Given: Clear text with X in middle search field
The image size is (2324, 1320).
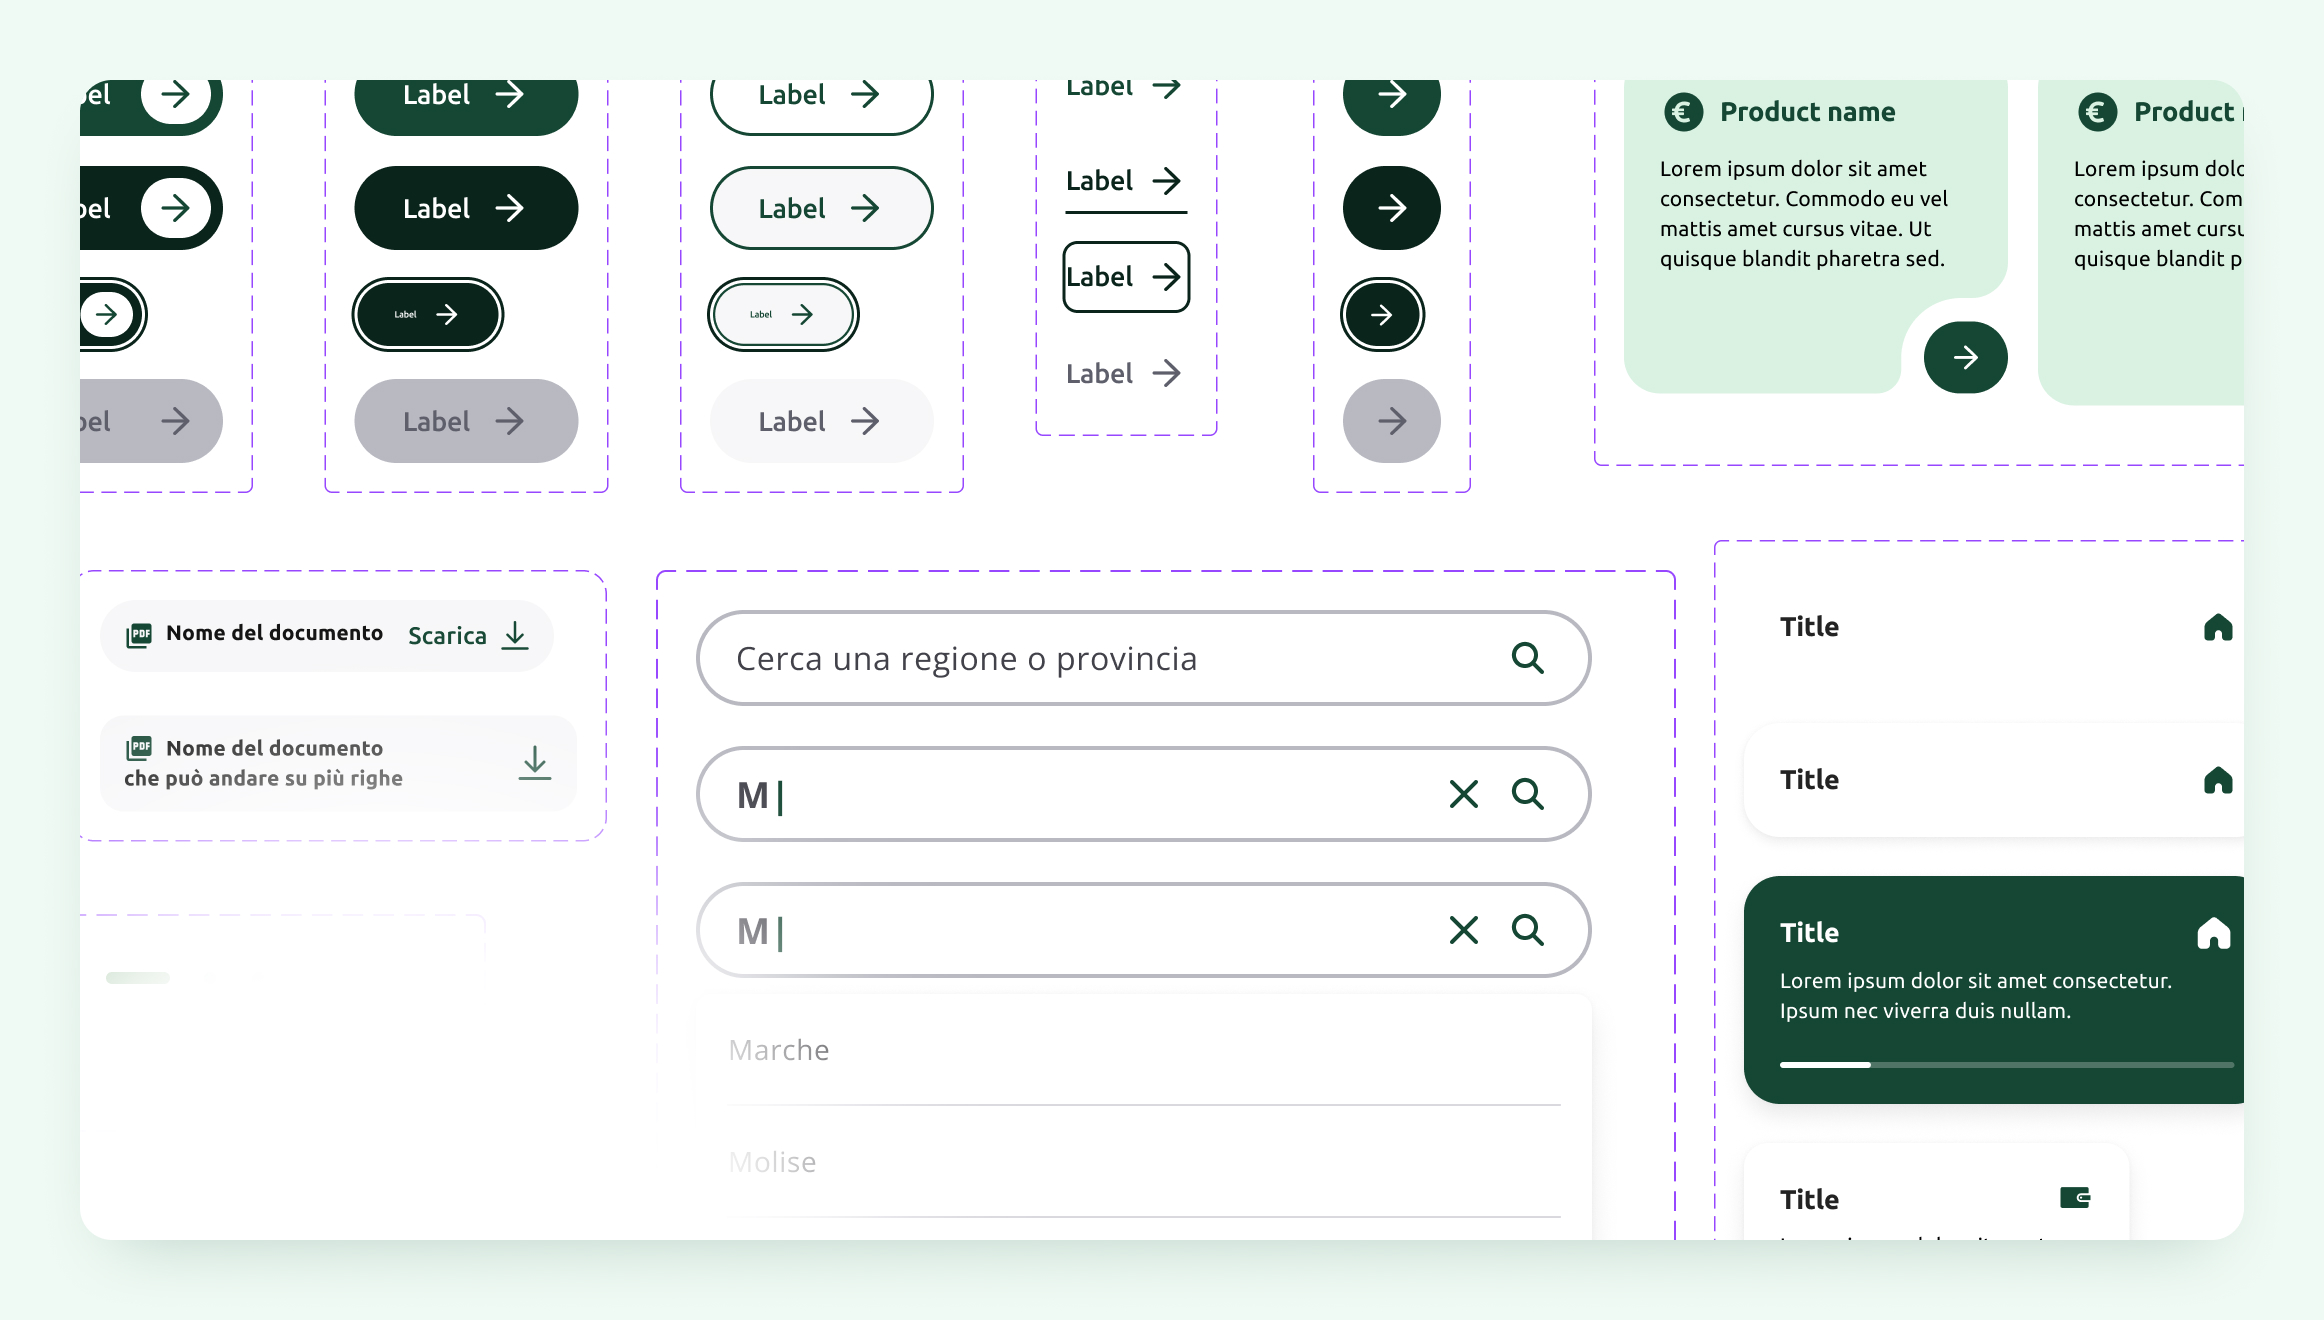Looking at the screenshot, I should 1464,794.
